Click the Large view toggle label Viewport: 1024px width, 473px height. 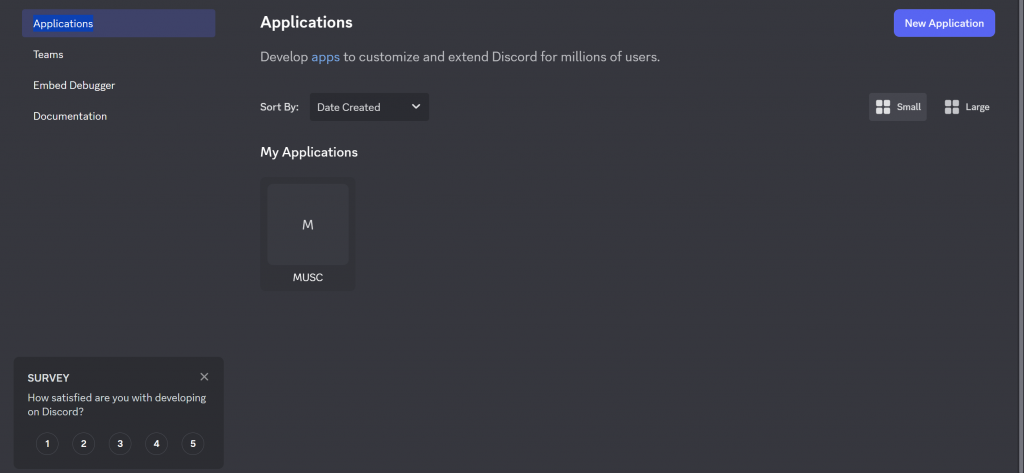[x=977, y=107]
